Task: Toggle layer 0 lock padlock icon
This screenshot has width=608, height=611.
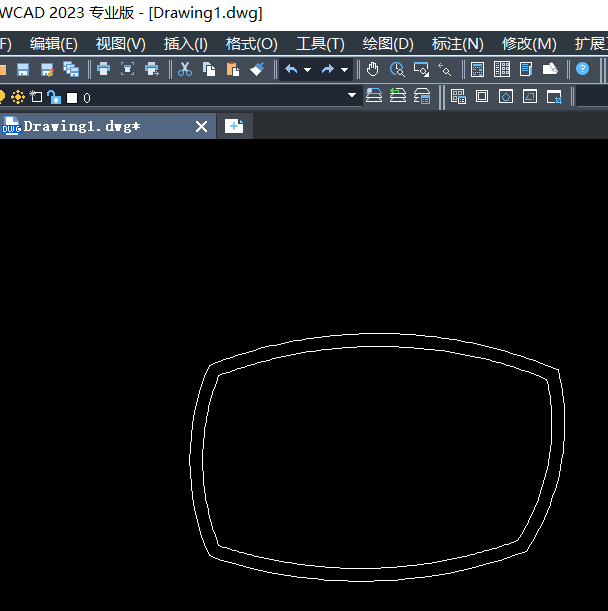Action: pos(54,97)
